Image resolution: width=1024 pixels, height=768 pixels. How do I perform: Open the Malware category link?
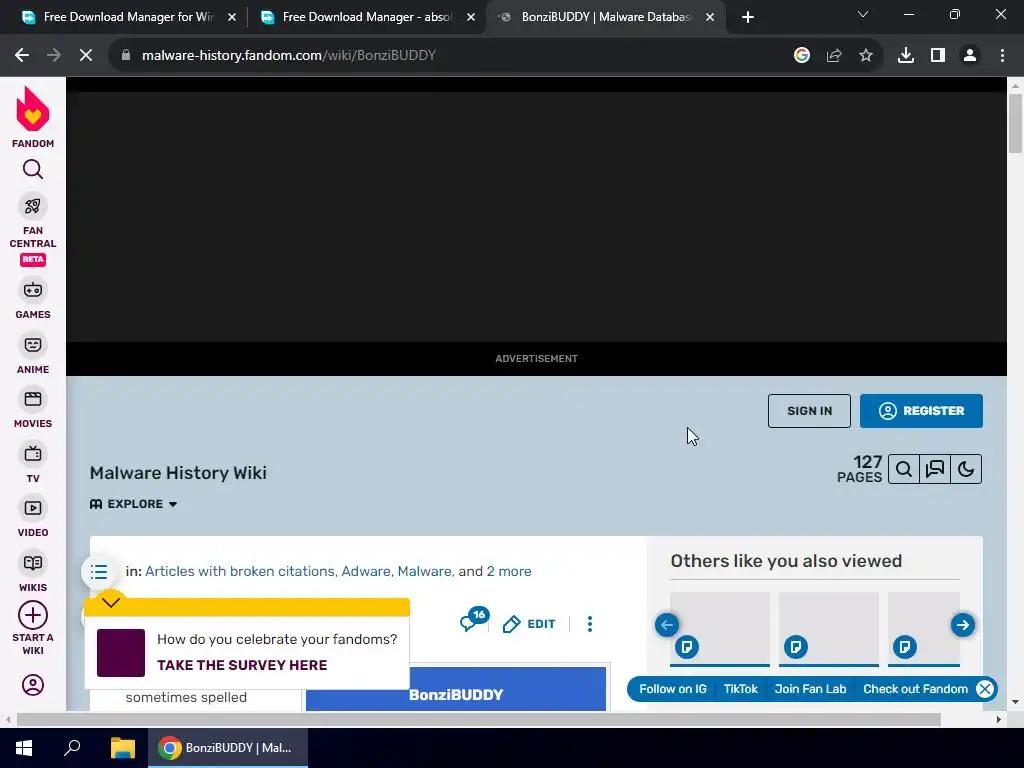click(424, 571)
